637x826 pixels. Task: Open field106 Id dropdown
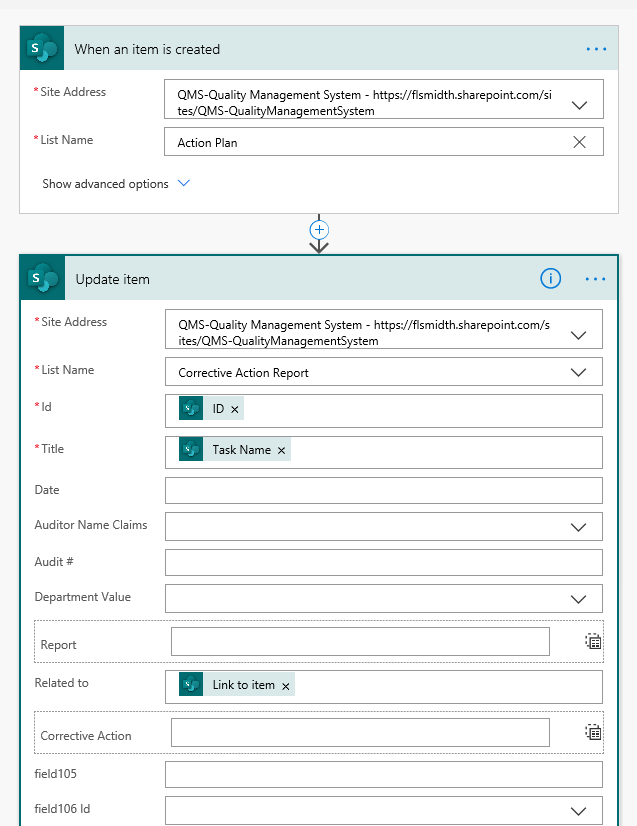pos(579,811)
